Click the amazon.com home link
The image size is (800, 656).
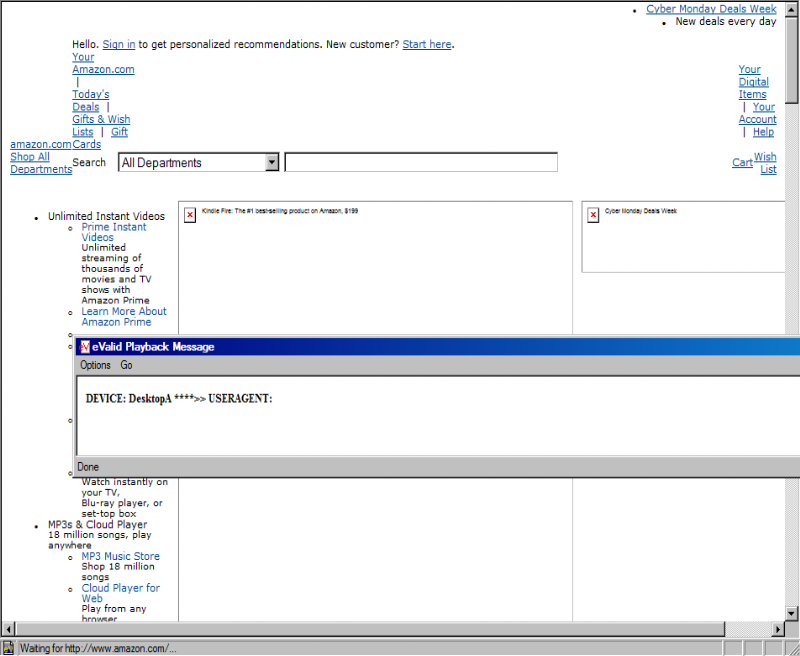point(41,144)
